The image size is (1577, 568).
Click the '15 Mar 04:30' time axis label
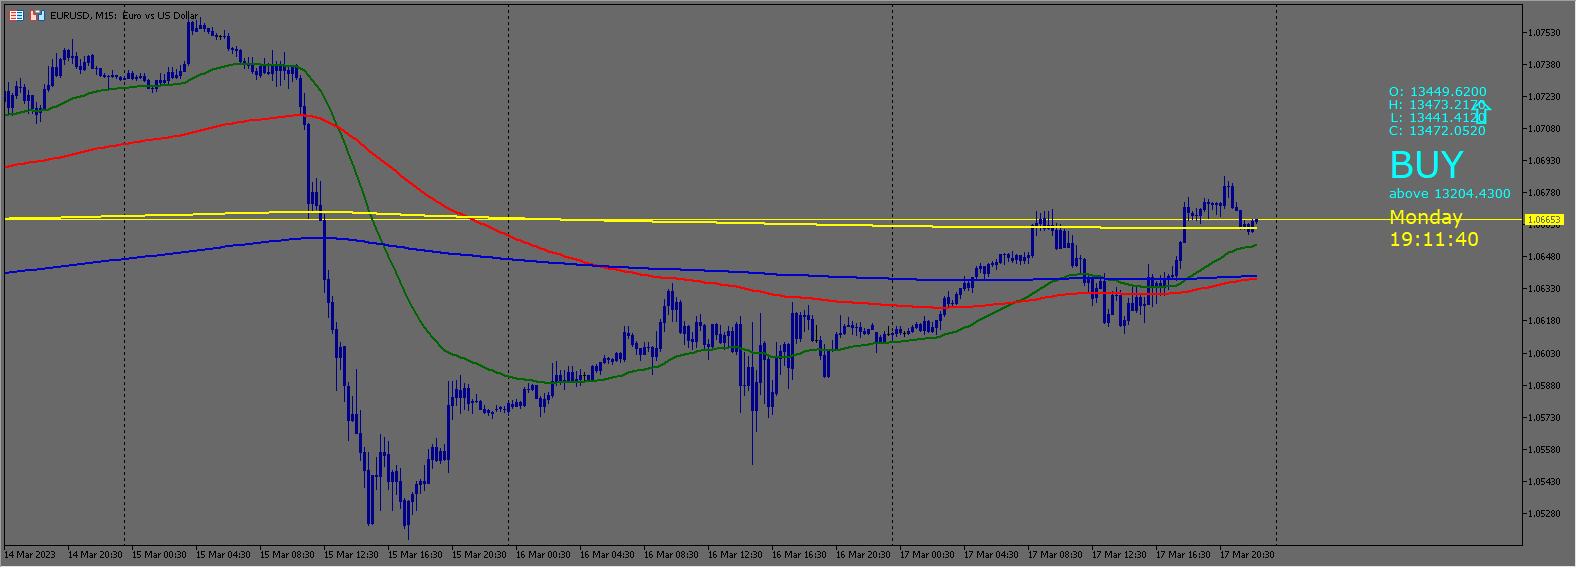click(x=223, y=555)
